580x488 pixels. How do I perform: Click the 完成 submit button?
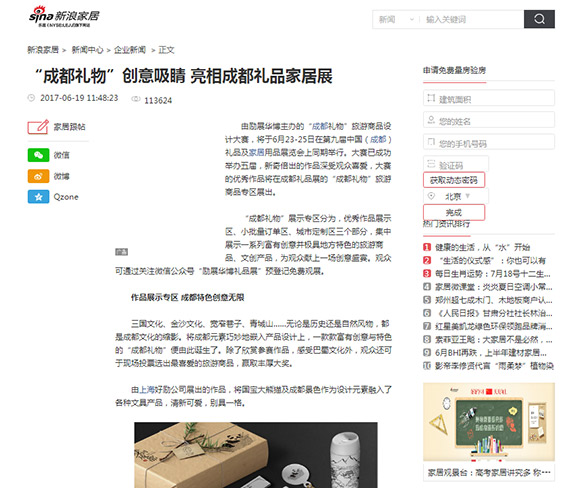tap(454, 212)
